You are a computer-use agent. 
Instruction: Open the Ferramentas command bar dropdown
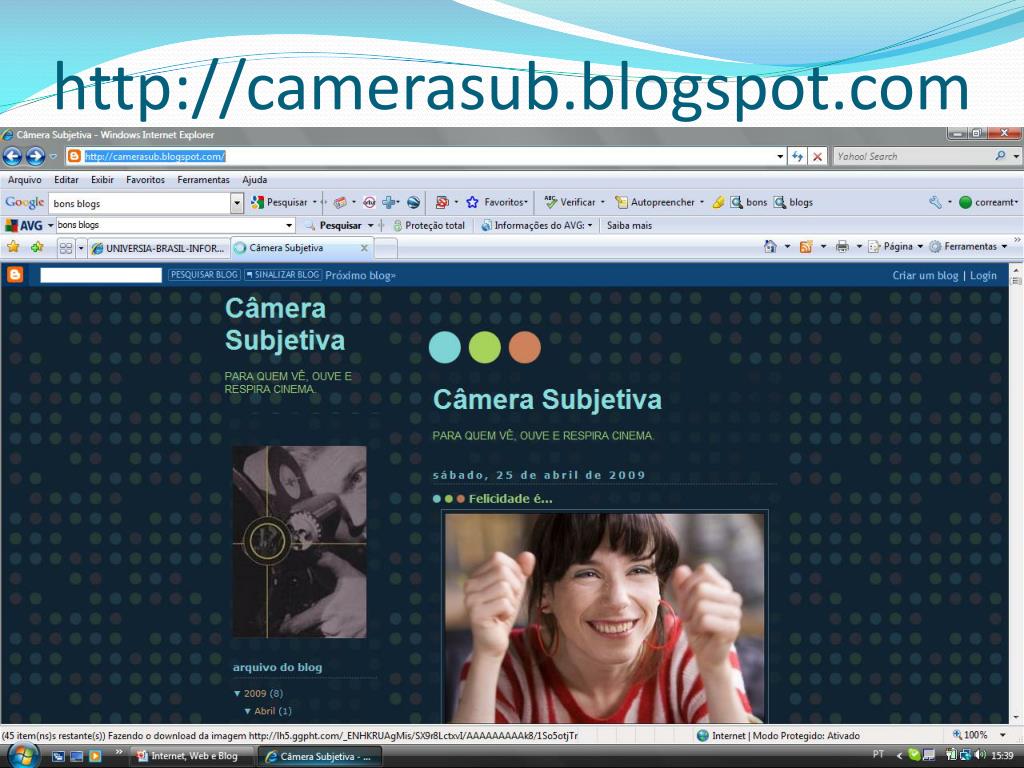pyautogui.click(x=968, y=246)
